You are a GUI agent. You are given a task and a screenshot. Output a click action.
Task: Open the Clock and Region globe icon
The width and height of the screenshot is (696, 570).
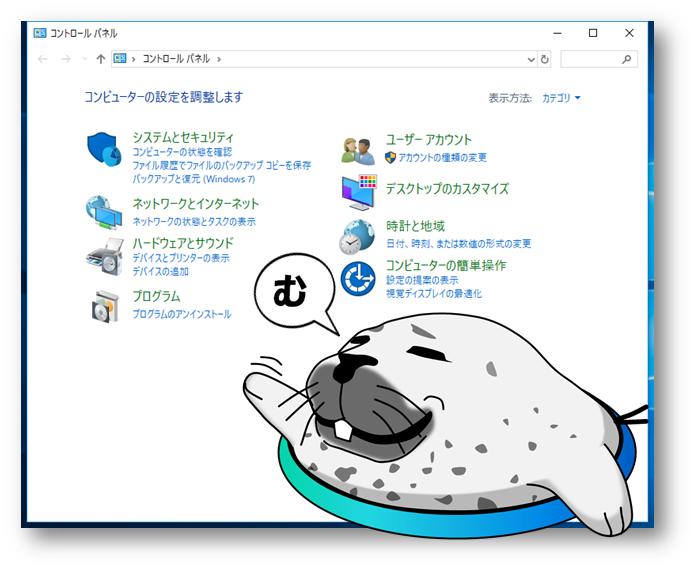pyautogui.click(x=357, y=237)
